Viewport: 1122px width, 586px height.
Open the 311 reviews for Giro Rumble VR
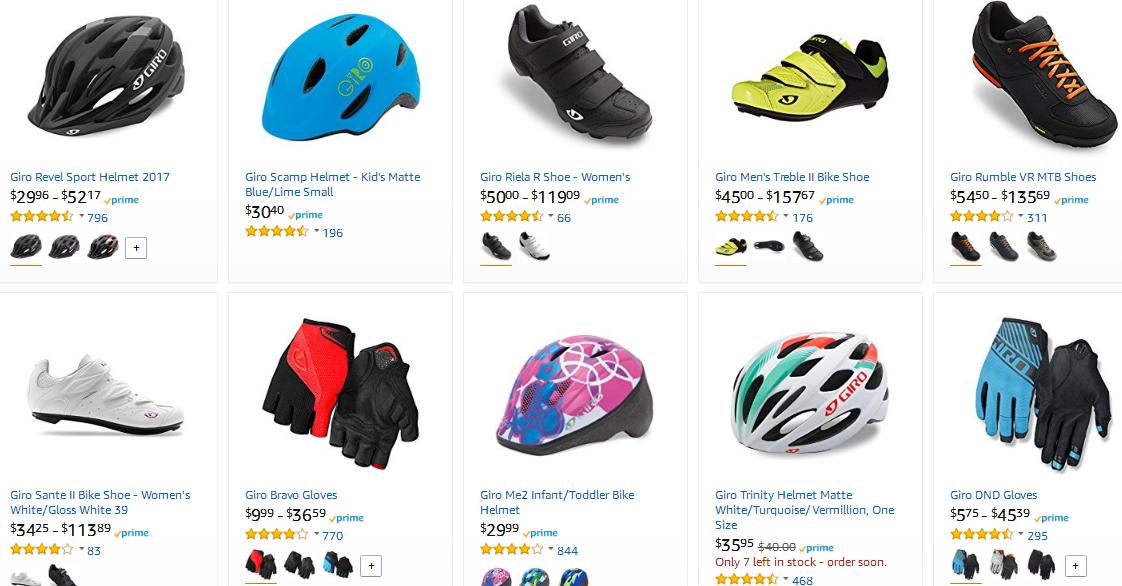(1037, 218)
